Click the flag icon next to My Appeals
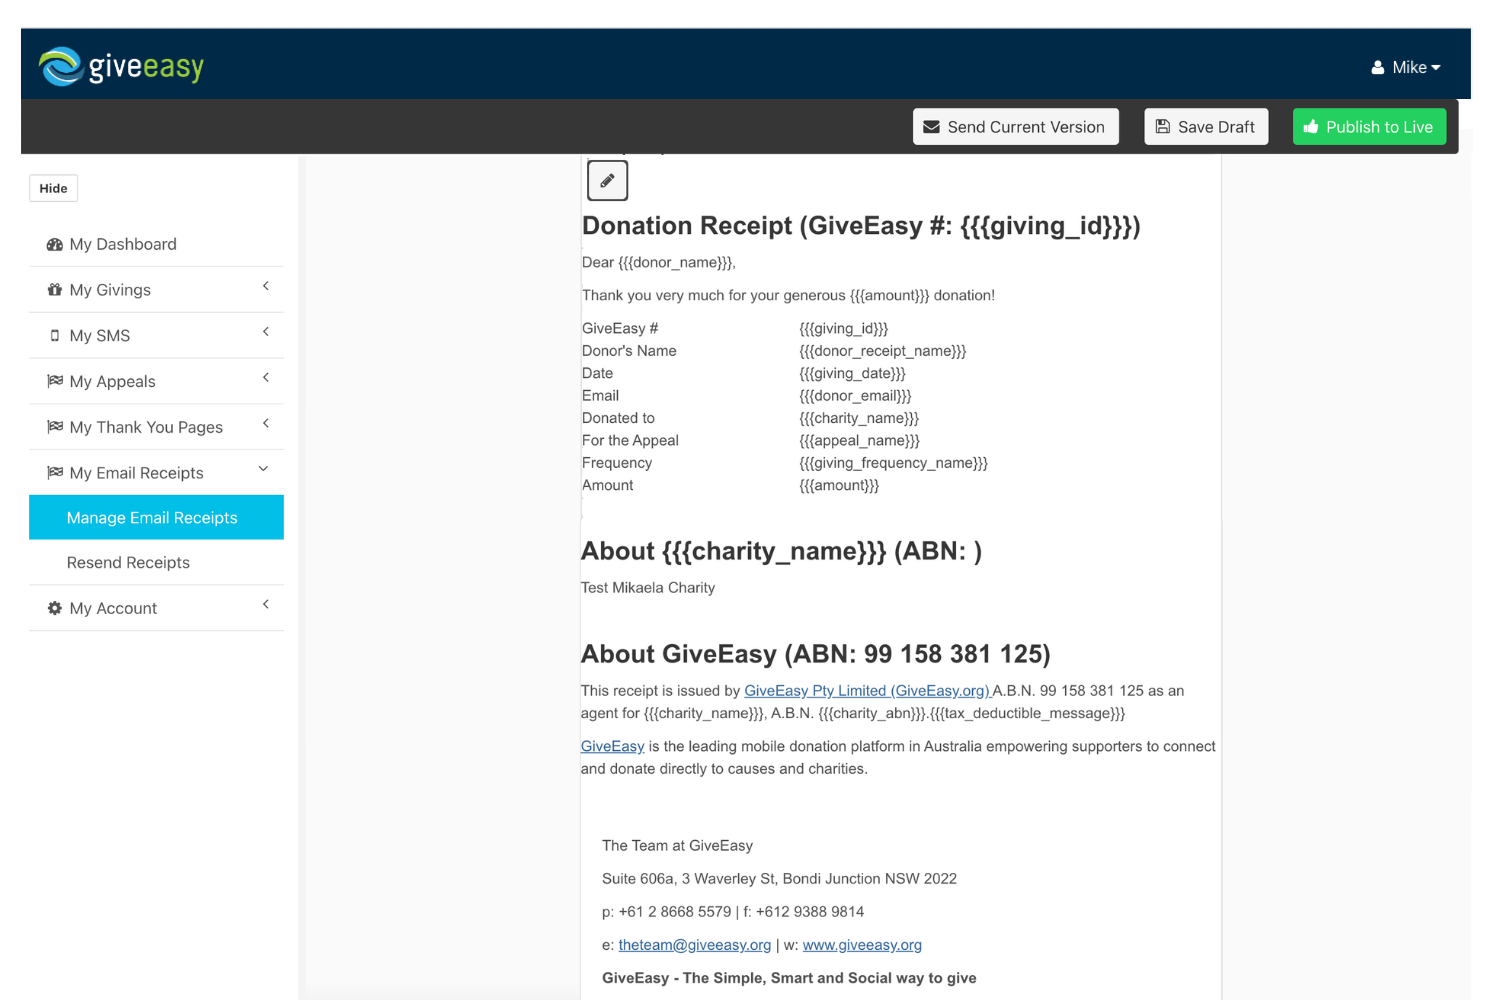This screenshot has width=1500, height=1000. [x=54, y=380]
